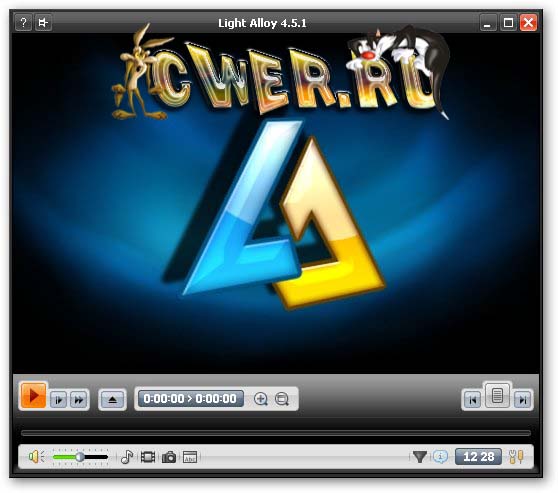Click the zoom in magnifier icon
Image resolution: width=558 pixels, height=493 pixels.
coord(260,399)
